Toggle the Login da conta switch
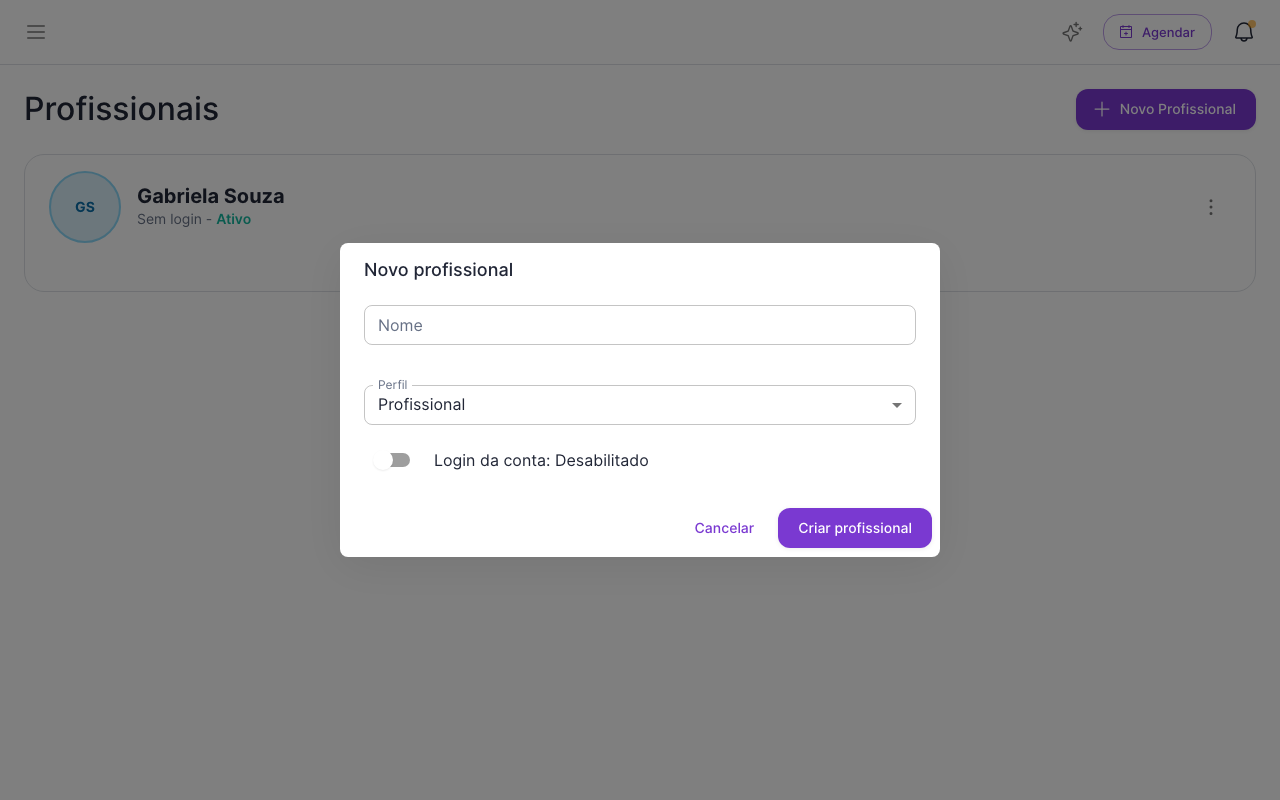The height and width of the screenshot is (800, 1280). click(x=392, y=460)
